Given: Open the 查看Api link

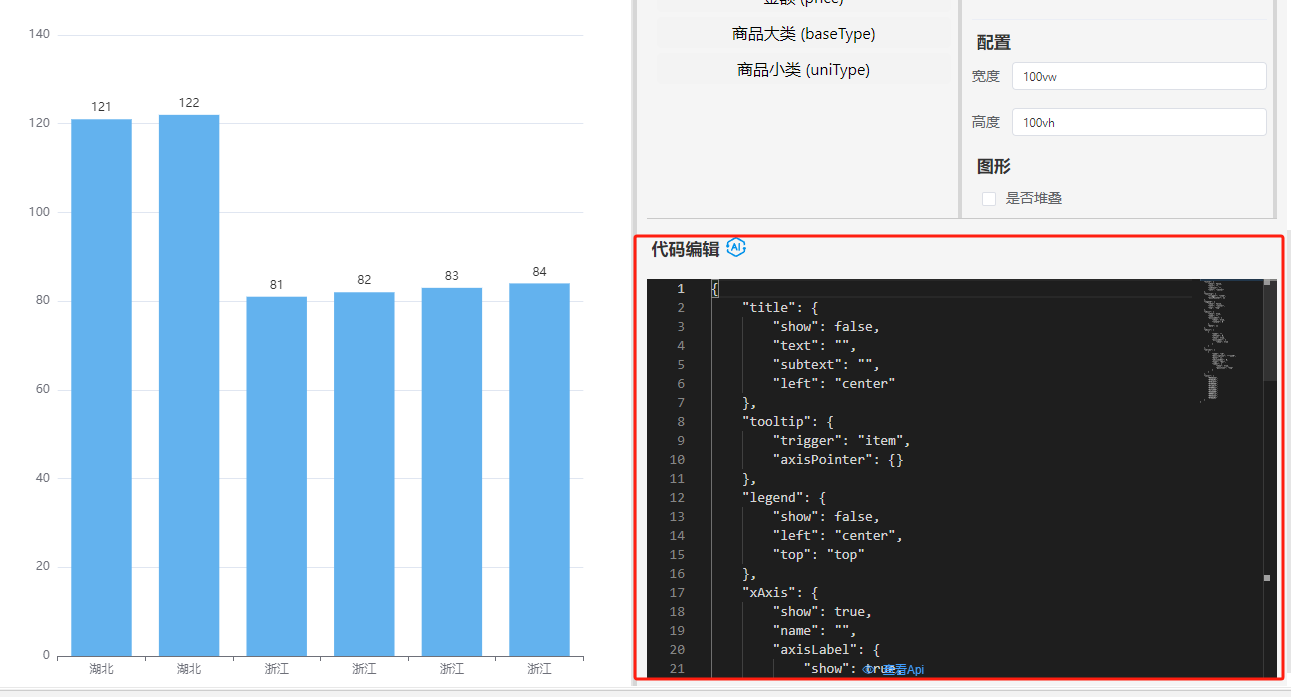Looking at the screenshot, I should tap(893, 670).
